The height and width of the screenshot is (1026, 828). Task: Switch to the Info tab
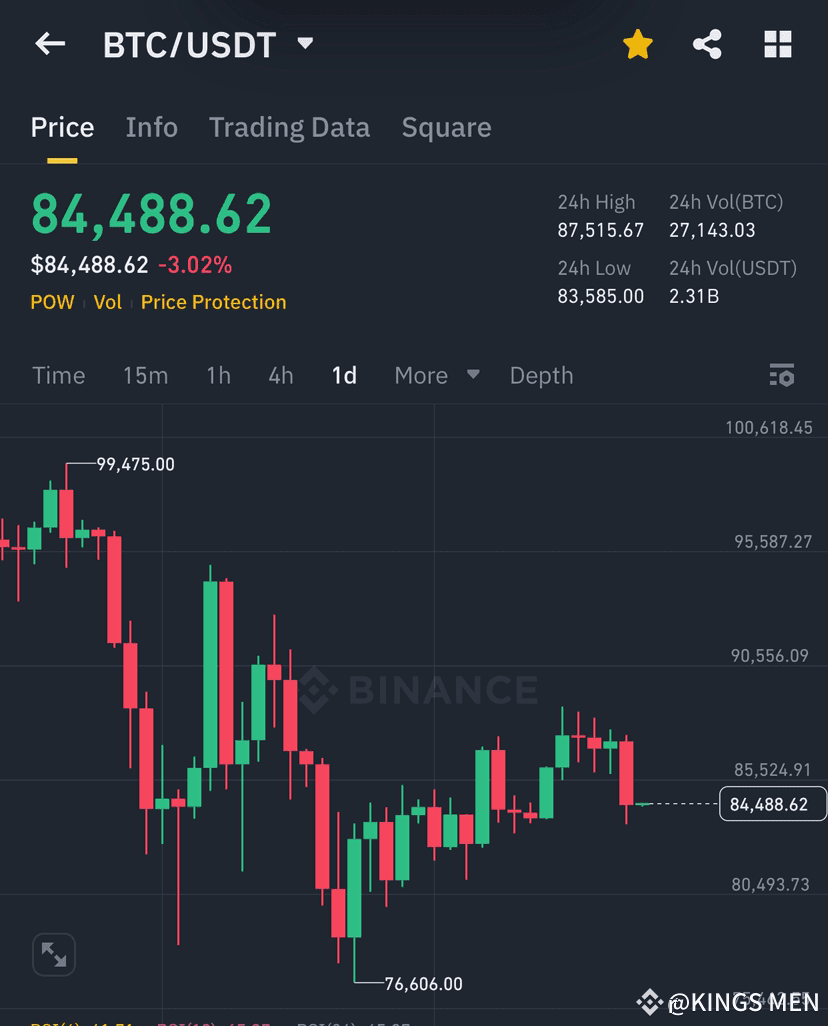point(151,127)
